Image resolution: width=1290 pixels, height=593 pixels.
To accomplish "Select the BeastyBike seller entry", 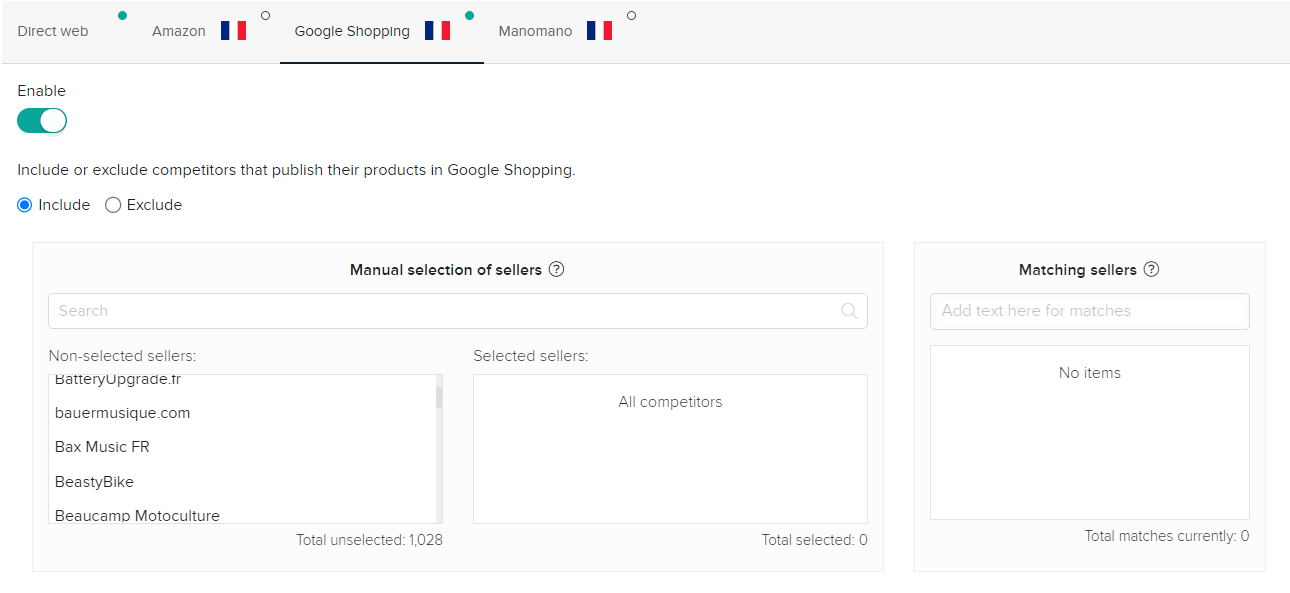I will pos(94,482).
